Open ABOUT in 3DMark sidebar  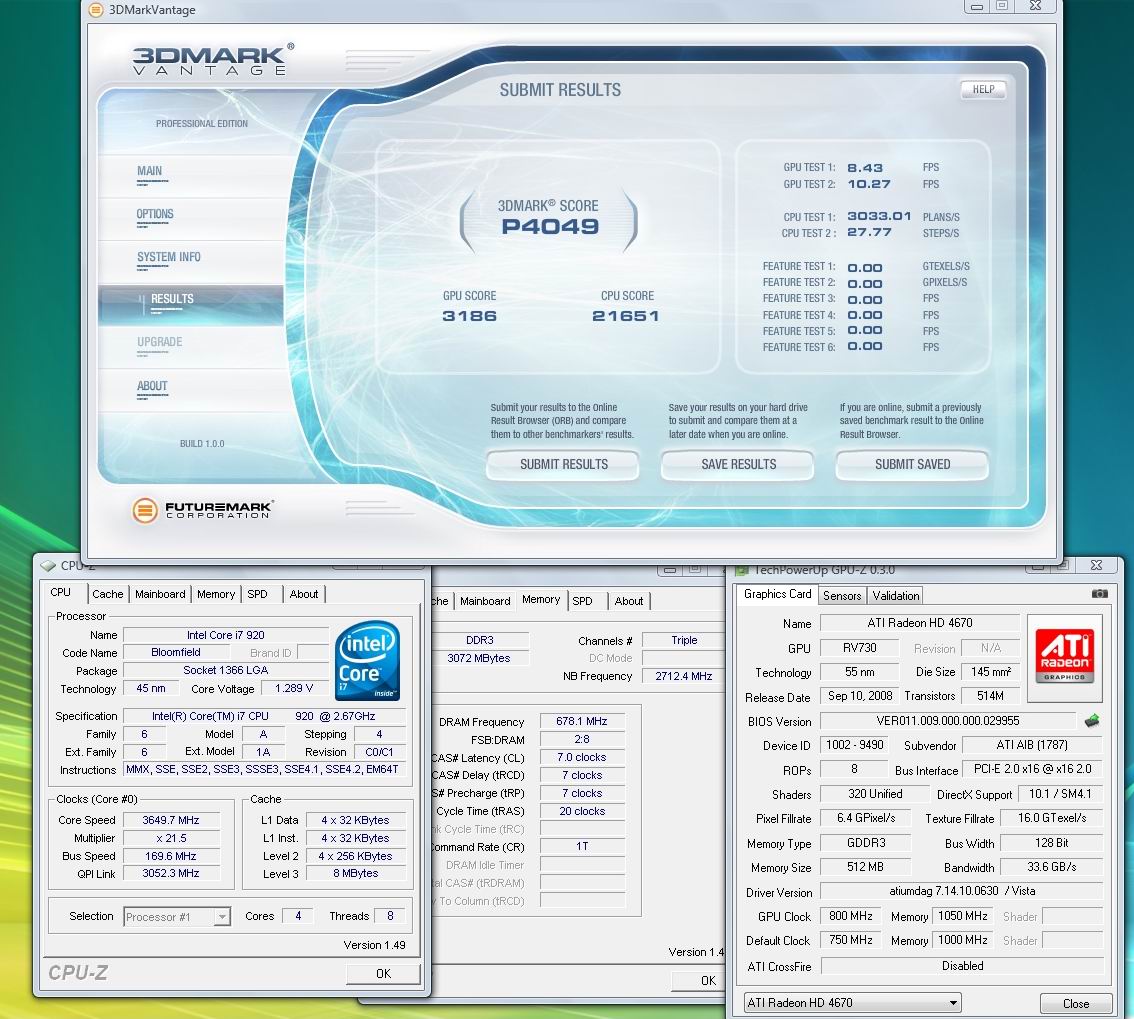pyautogui.click(x=152, y=386)
